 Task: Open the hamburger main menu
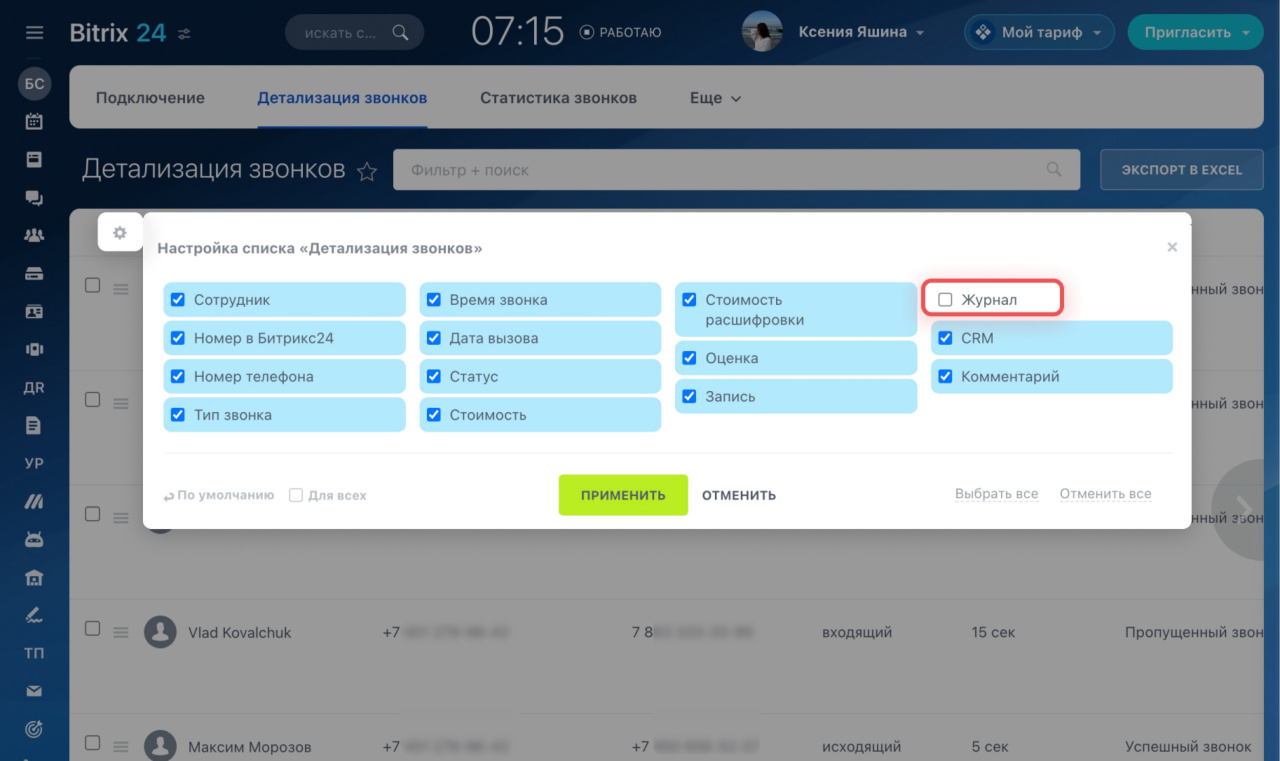35,33
